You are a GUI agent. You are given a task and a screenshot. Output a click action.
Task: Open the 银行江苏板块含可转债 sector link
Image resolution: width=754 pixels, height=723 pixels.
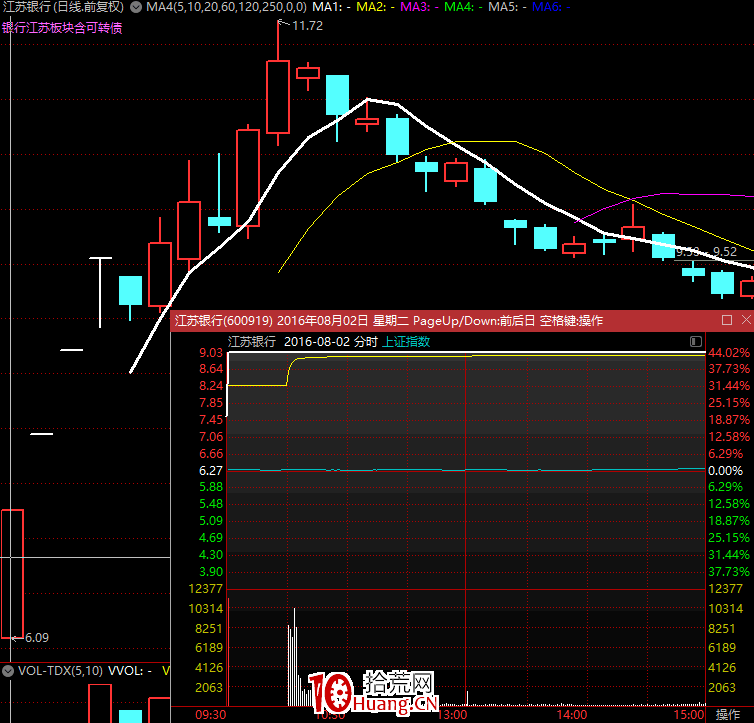tap(62, 28)
